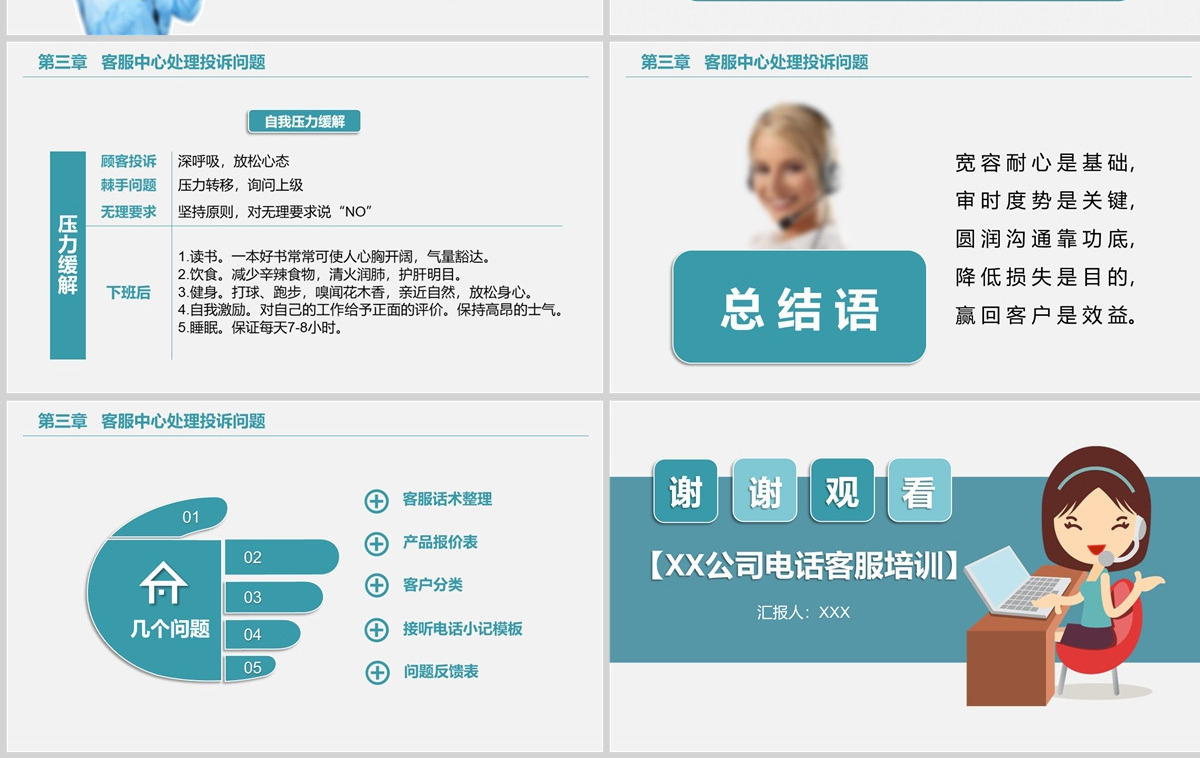The image size is (1200, 758).
Task: Click the plus icon beside 问题反馈表
Action: 376,672
